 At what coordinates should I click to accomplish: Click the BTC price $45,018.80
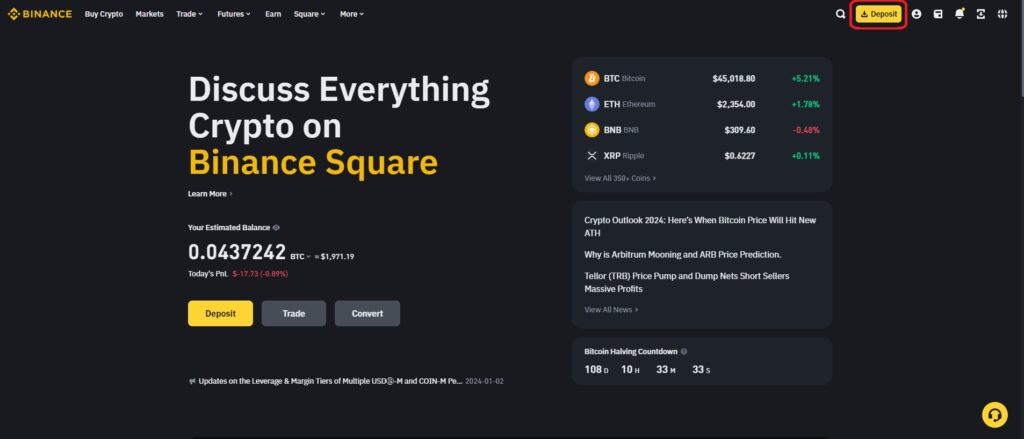(733, 78)
